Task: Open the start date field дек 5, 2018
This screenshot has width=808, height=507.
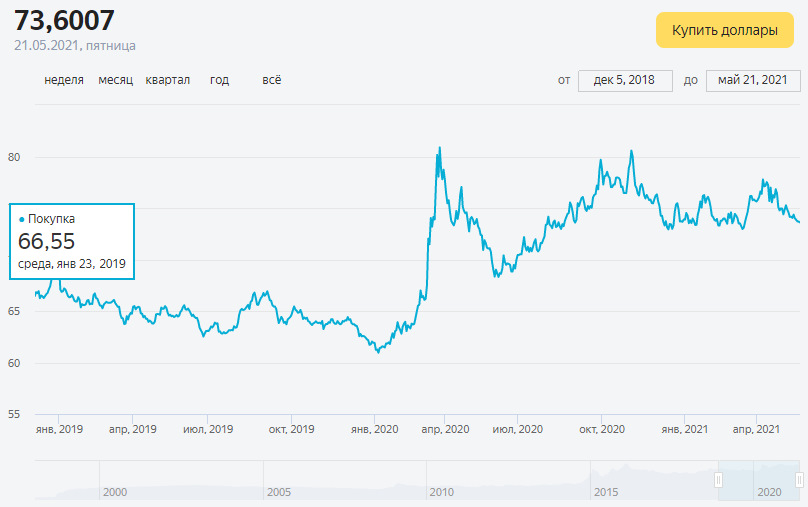Action: pos(625,80)
